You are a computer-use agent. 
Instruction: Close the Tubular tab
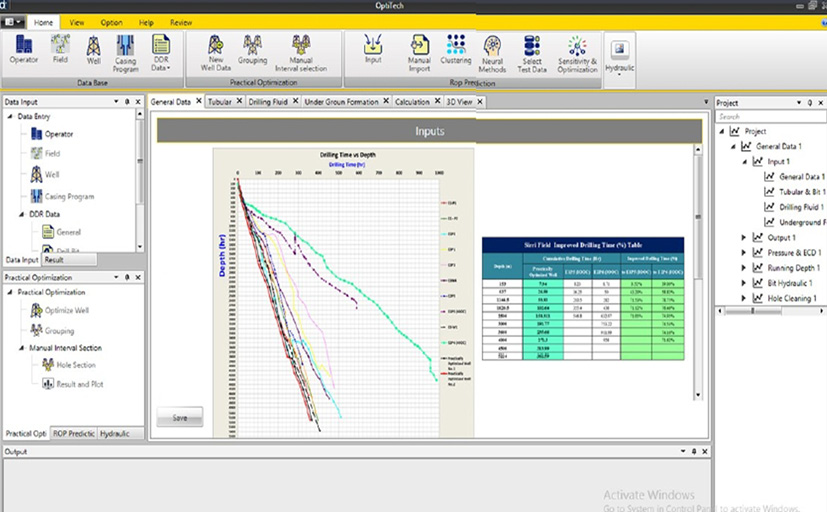240,102
